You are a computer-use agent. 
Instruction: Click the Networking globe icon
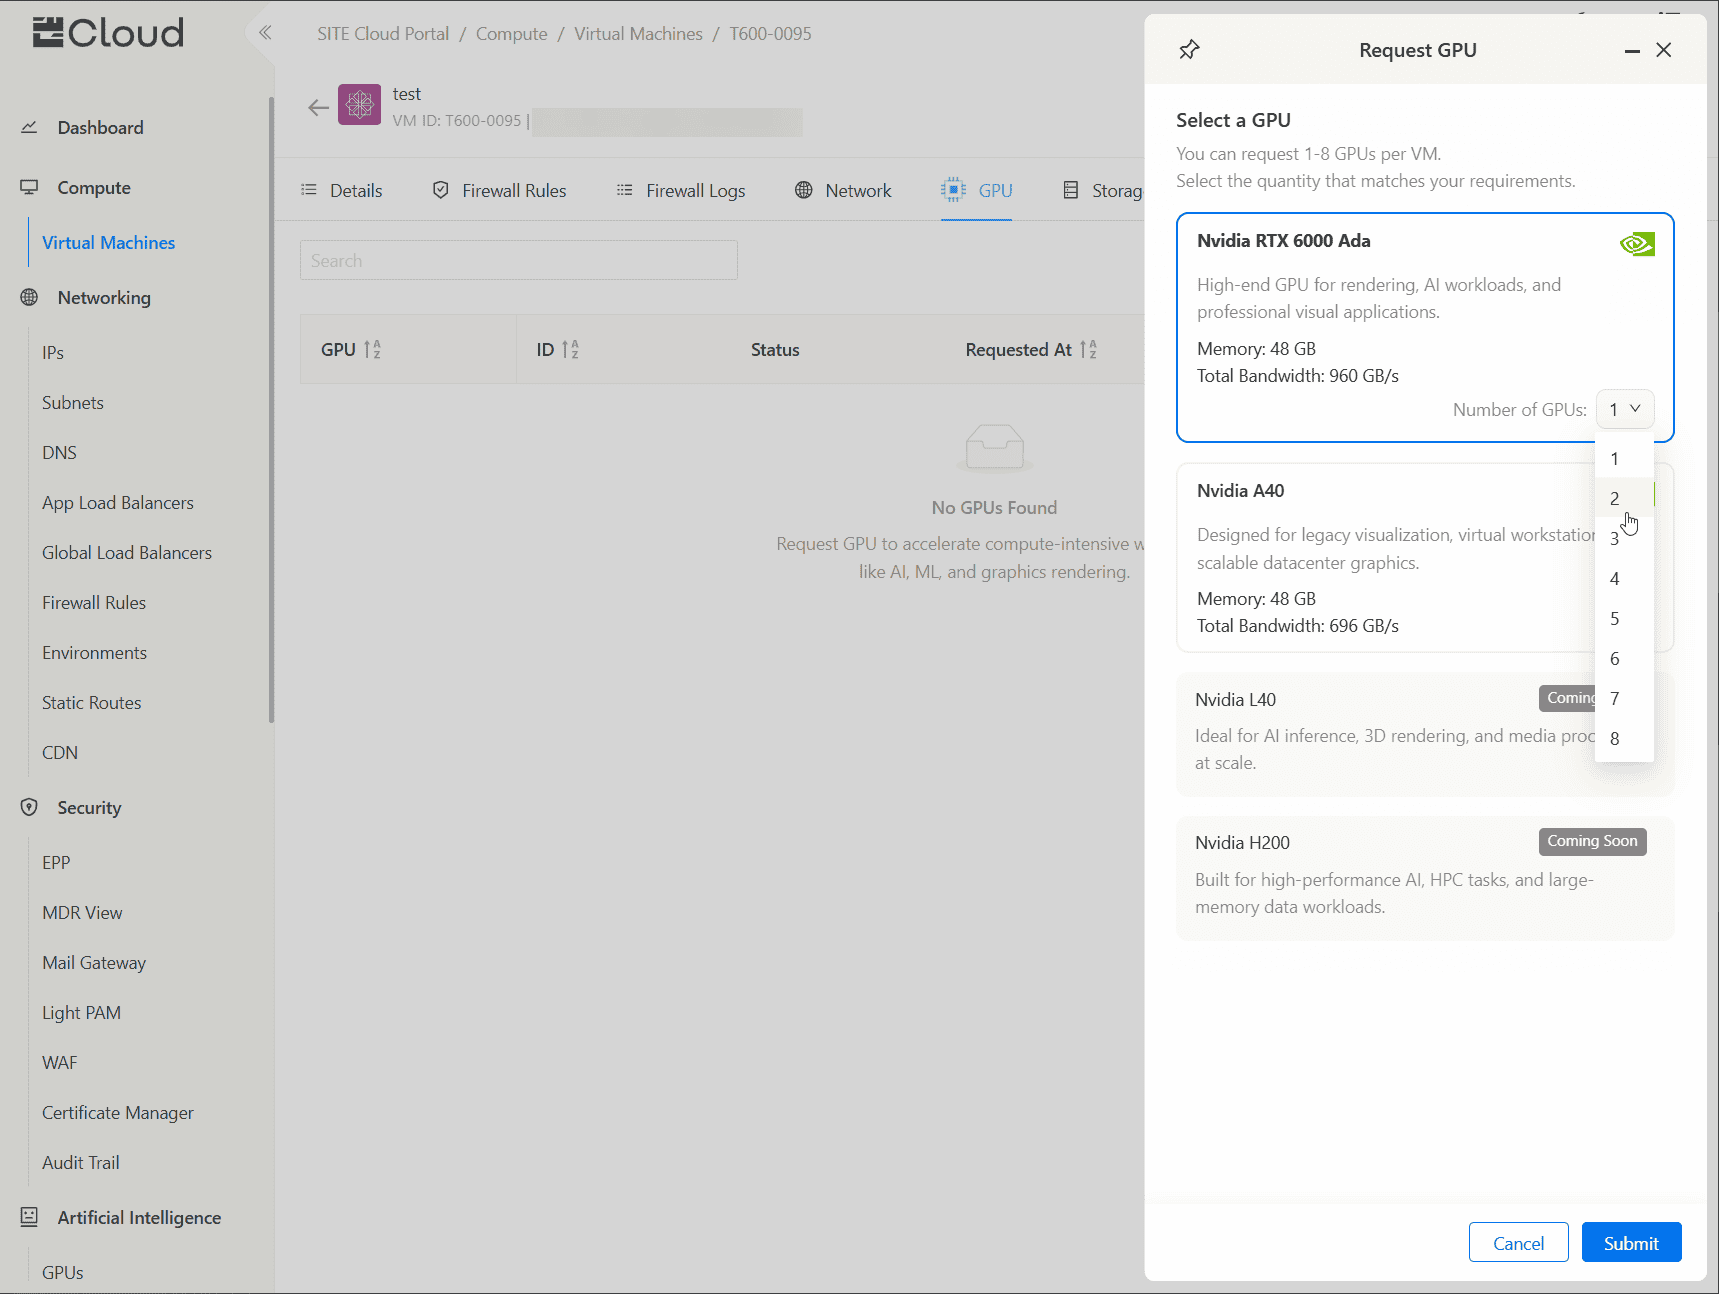29,298
